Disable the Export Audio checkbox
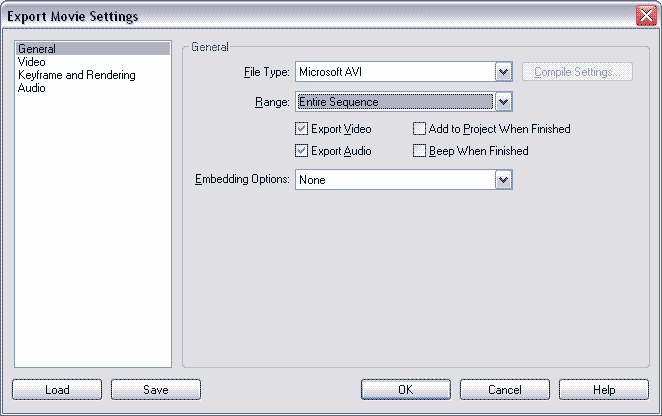 (302, 151)
